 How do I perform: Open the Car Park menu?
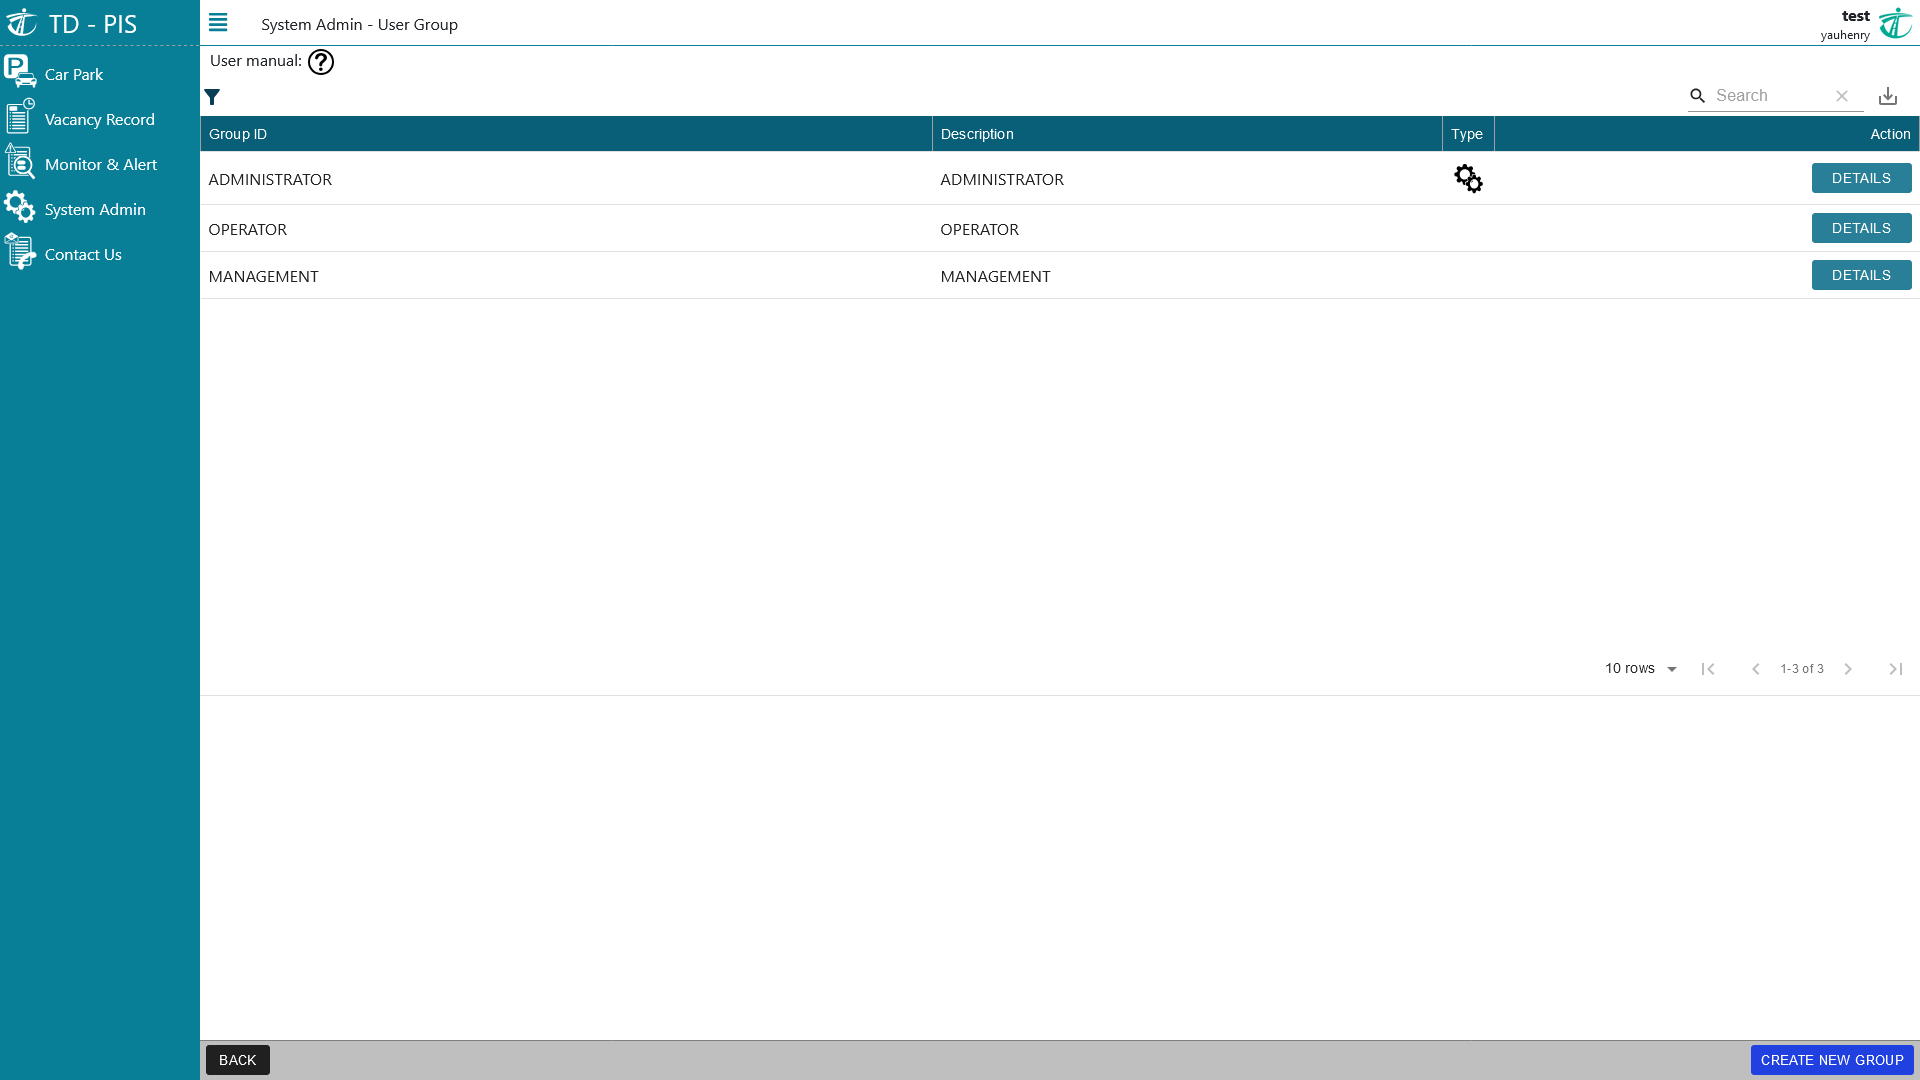coord(74,74)
